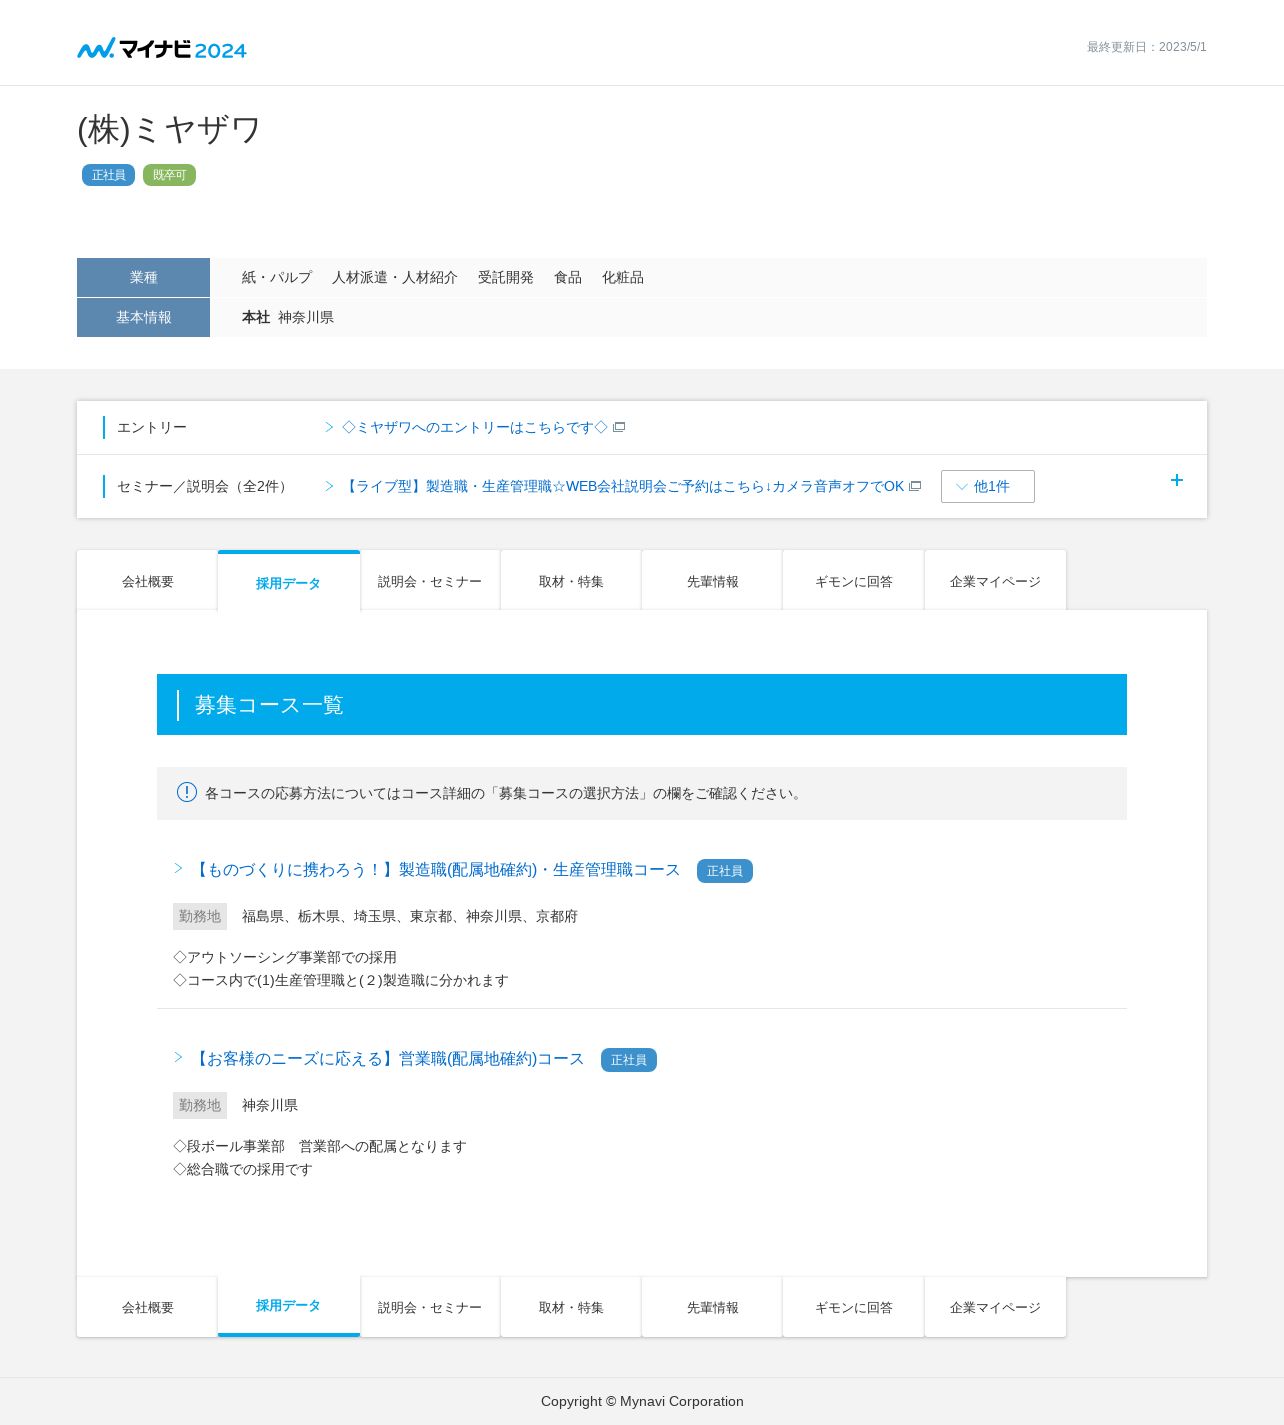
Task: Click the external-link icon after the WEB会社説明会 link
Action: point(915,486)
